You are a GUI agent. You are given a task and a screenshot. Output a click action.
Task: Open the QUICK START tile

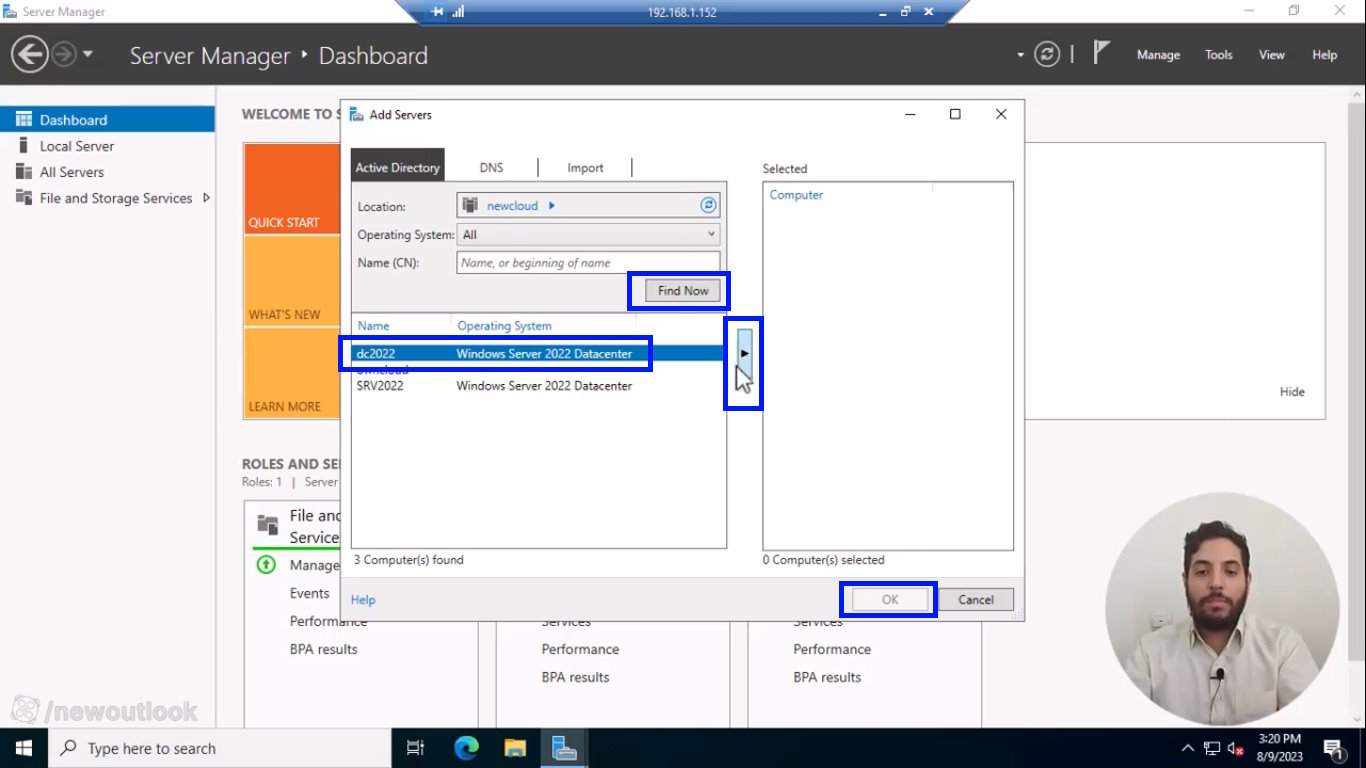click(291, 189)
